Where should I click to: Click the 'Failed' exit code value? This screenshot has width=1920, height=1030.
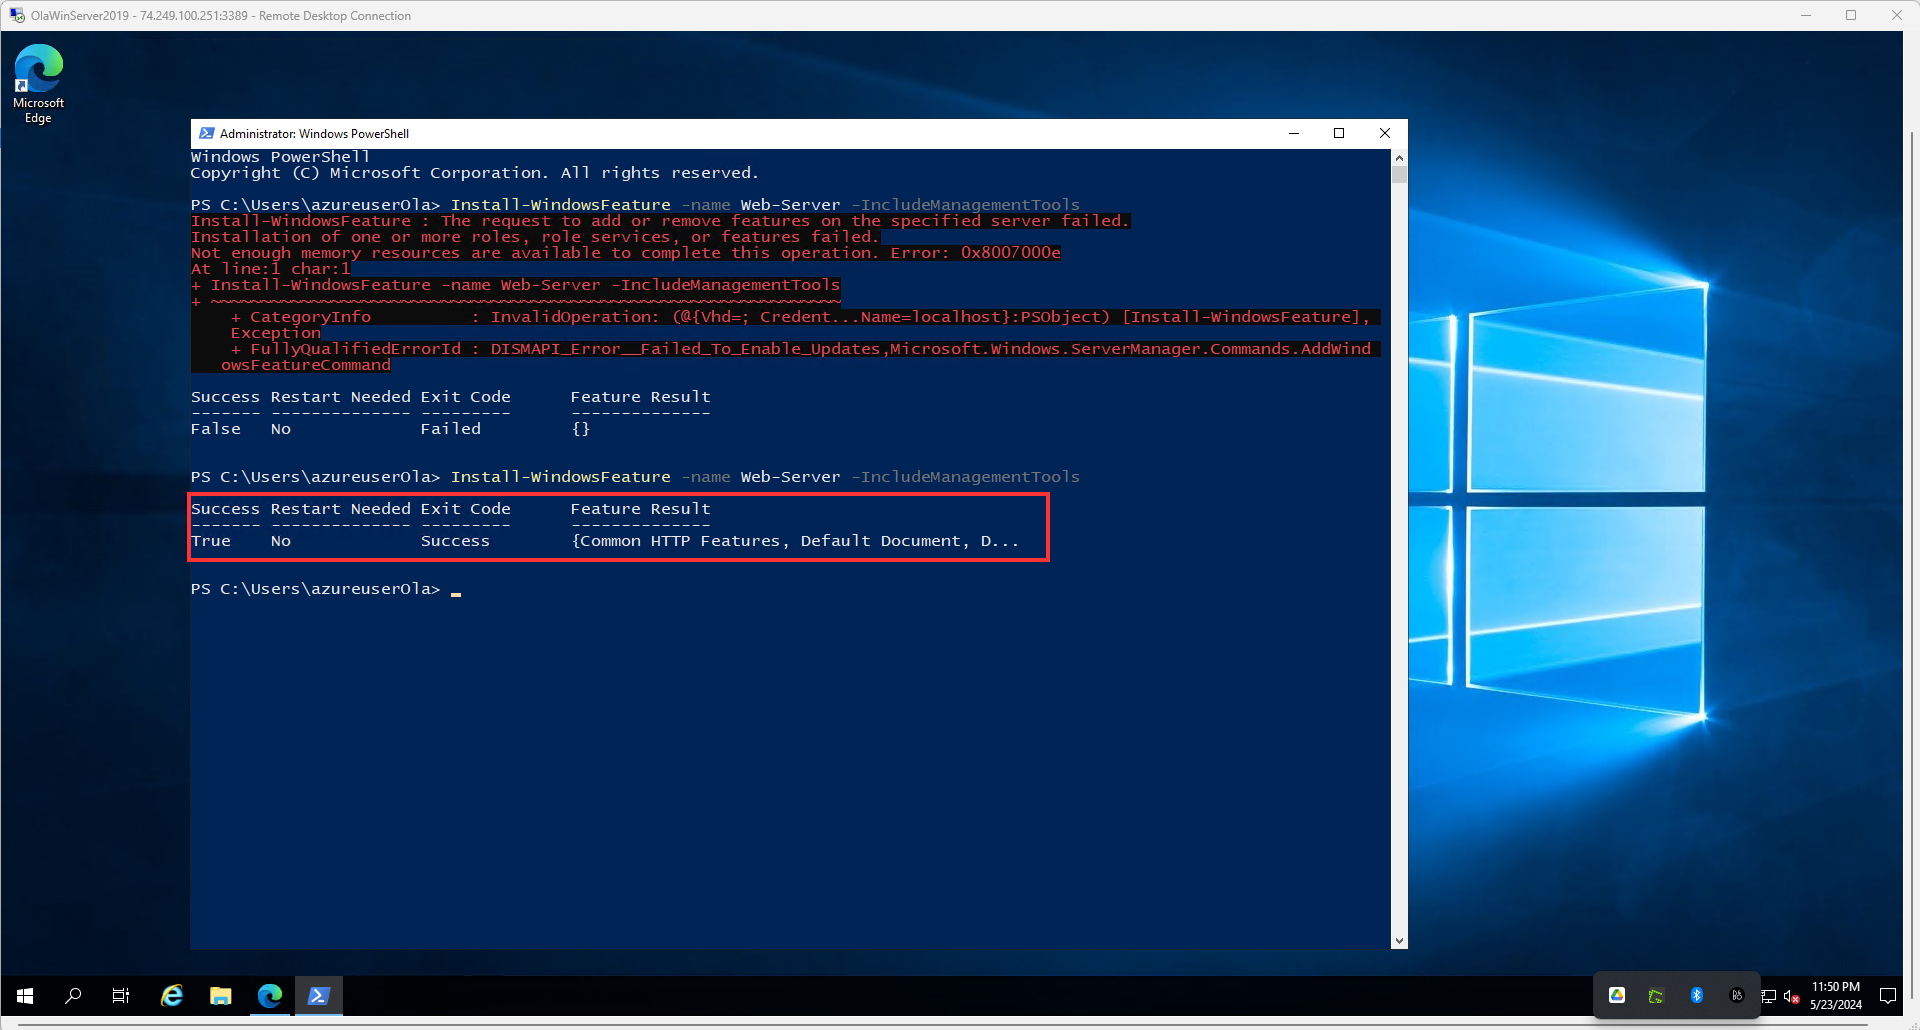tap(451, 429)
